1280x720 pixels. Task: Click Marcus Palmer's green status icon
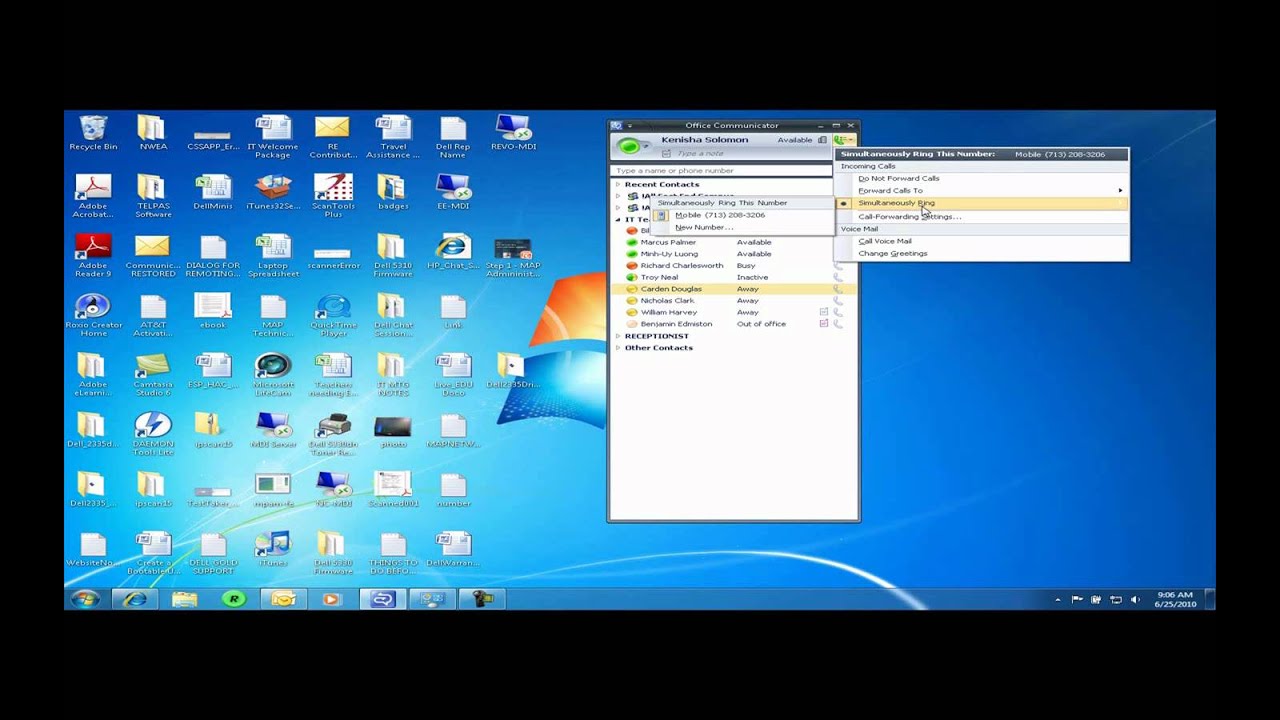pos(631,242)
